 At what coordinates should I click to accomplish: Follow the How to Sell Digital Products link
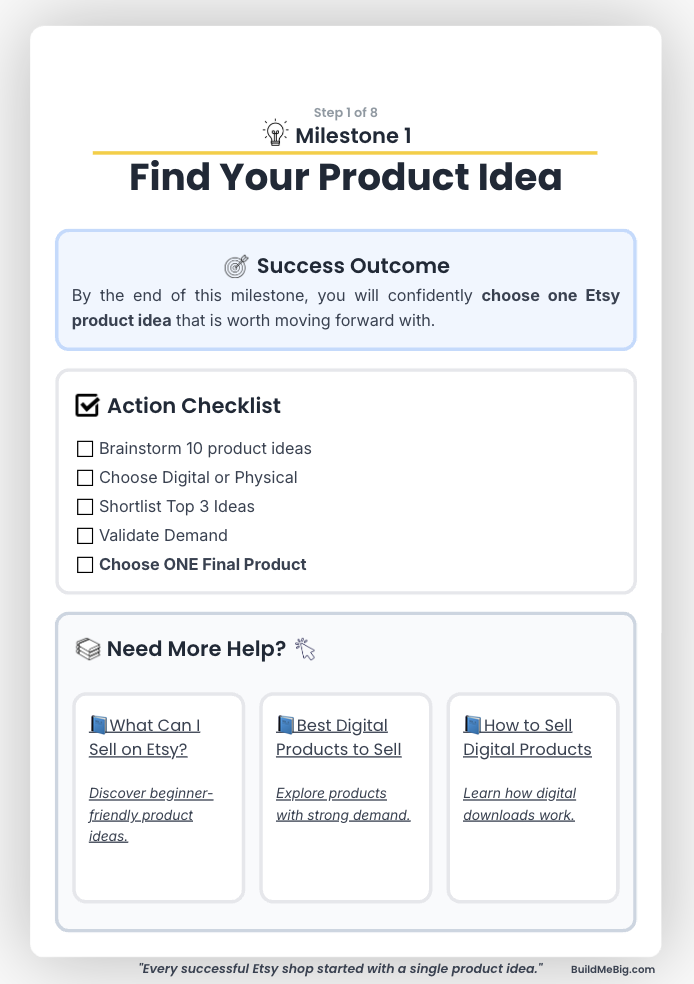pyautogui.click(x=527, y=737)
